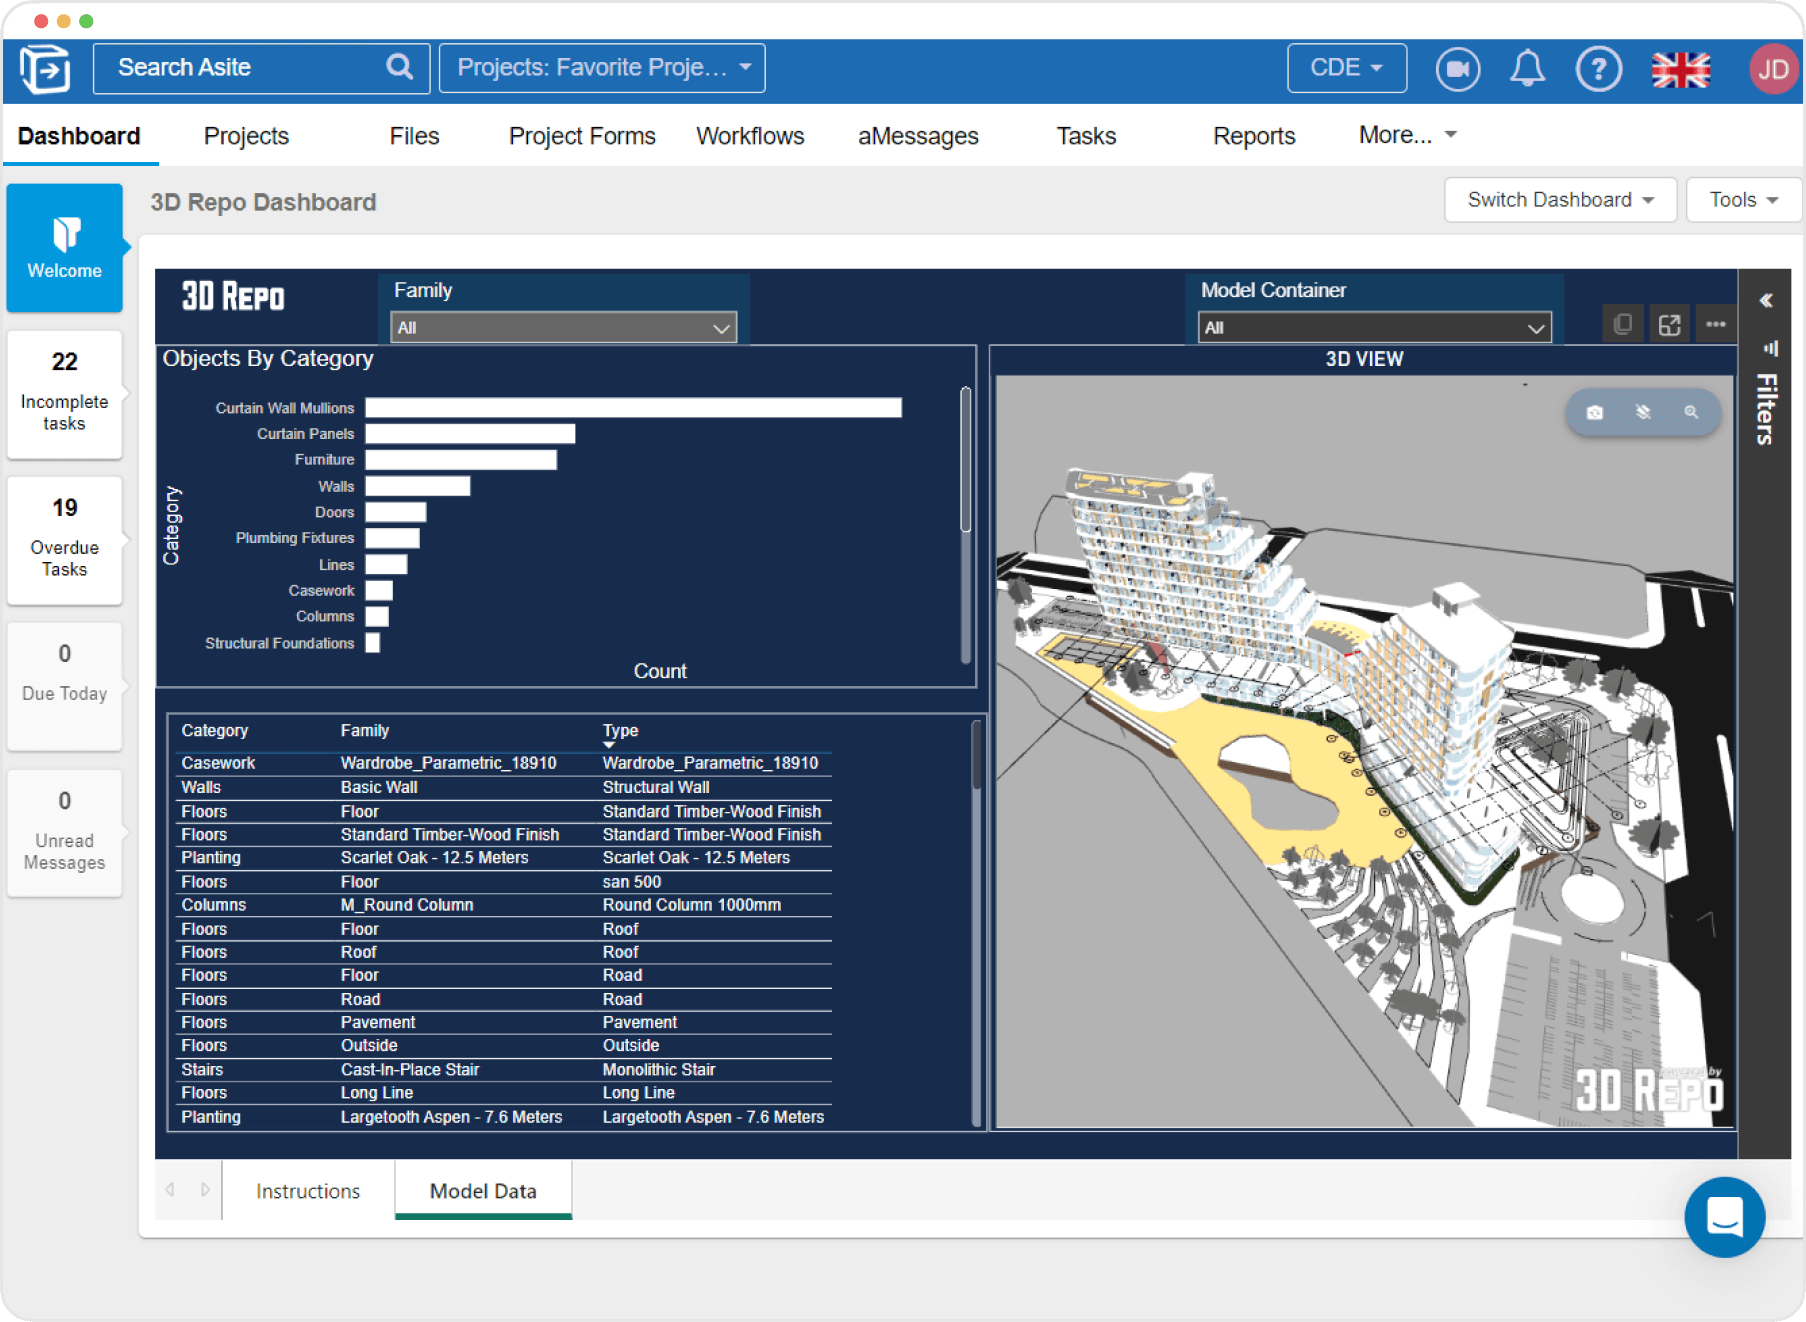Click the san 500 type cell
This screenshot has width=1806, height=1322.
(x=632, y=882)
